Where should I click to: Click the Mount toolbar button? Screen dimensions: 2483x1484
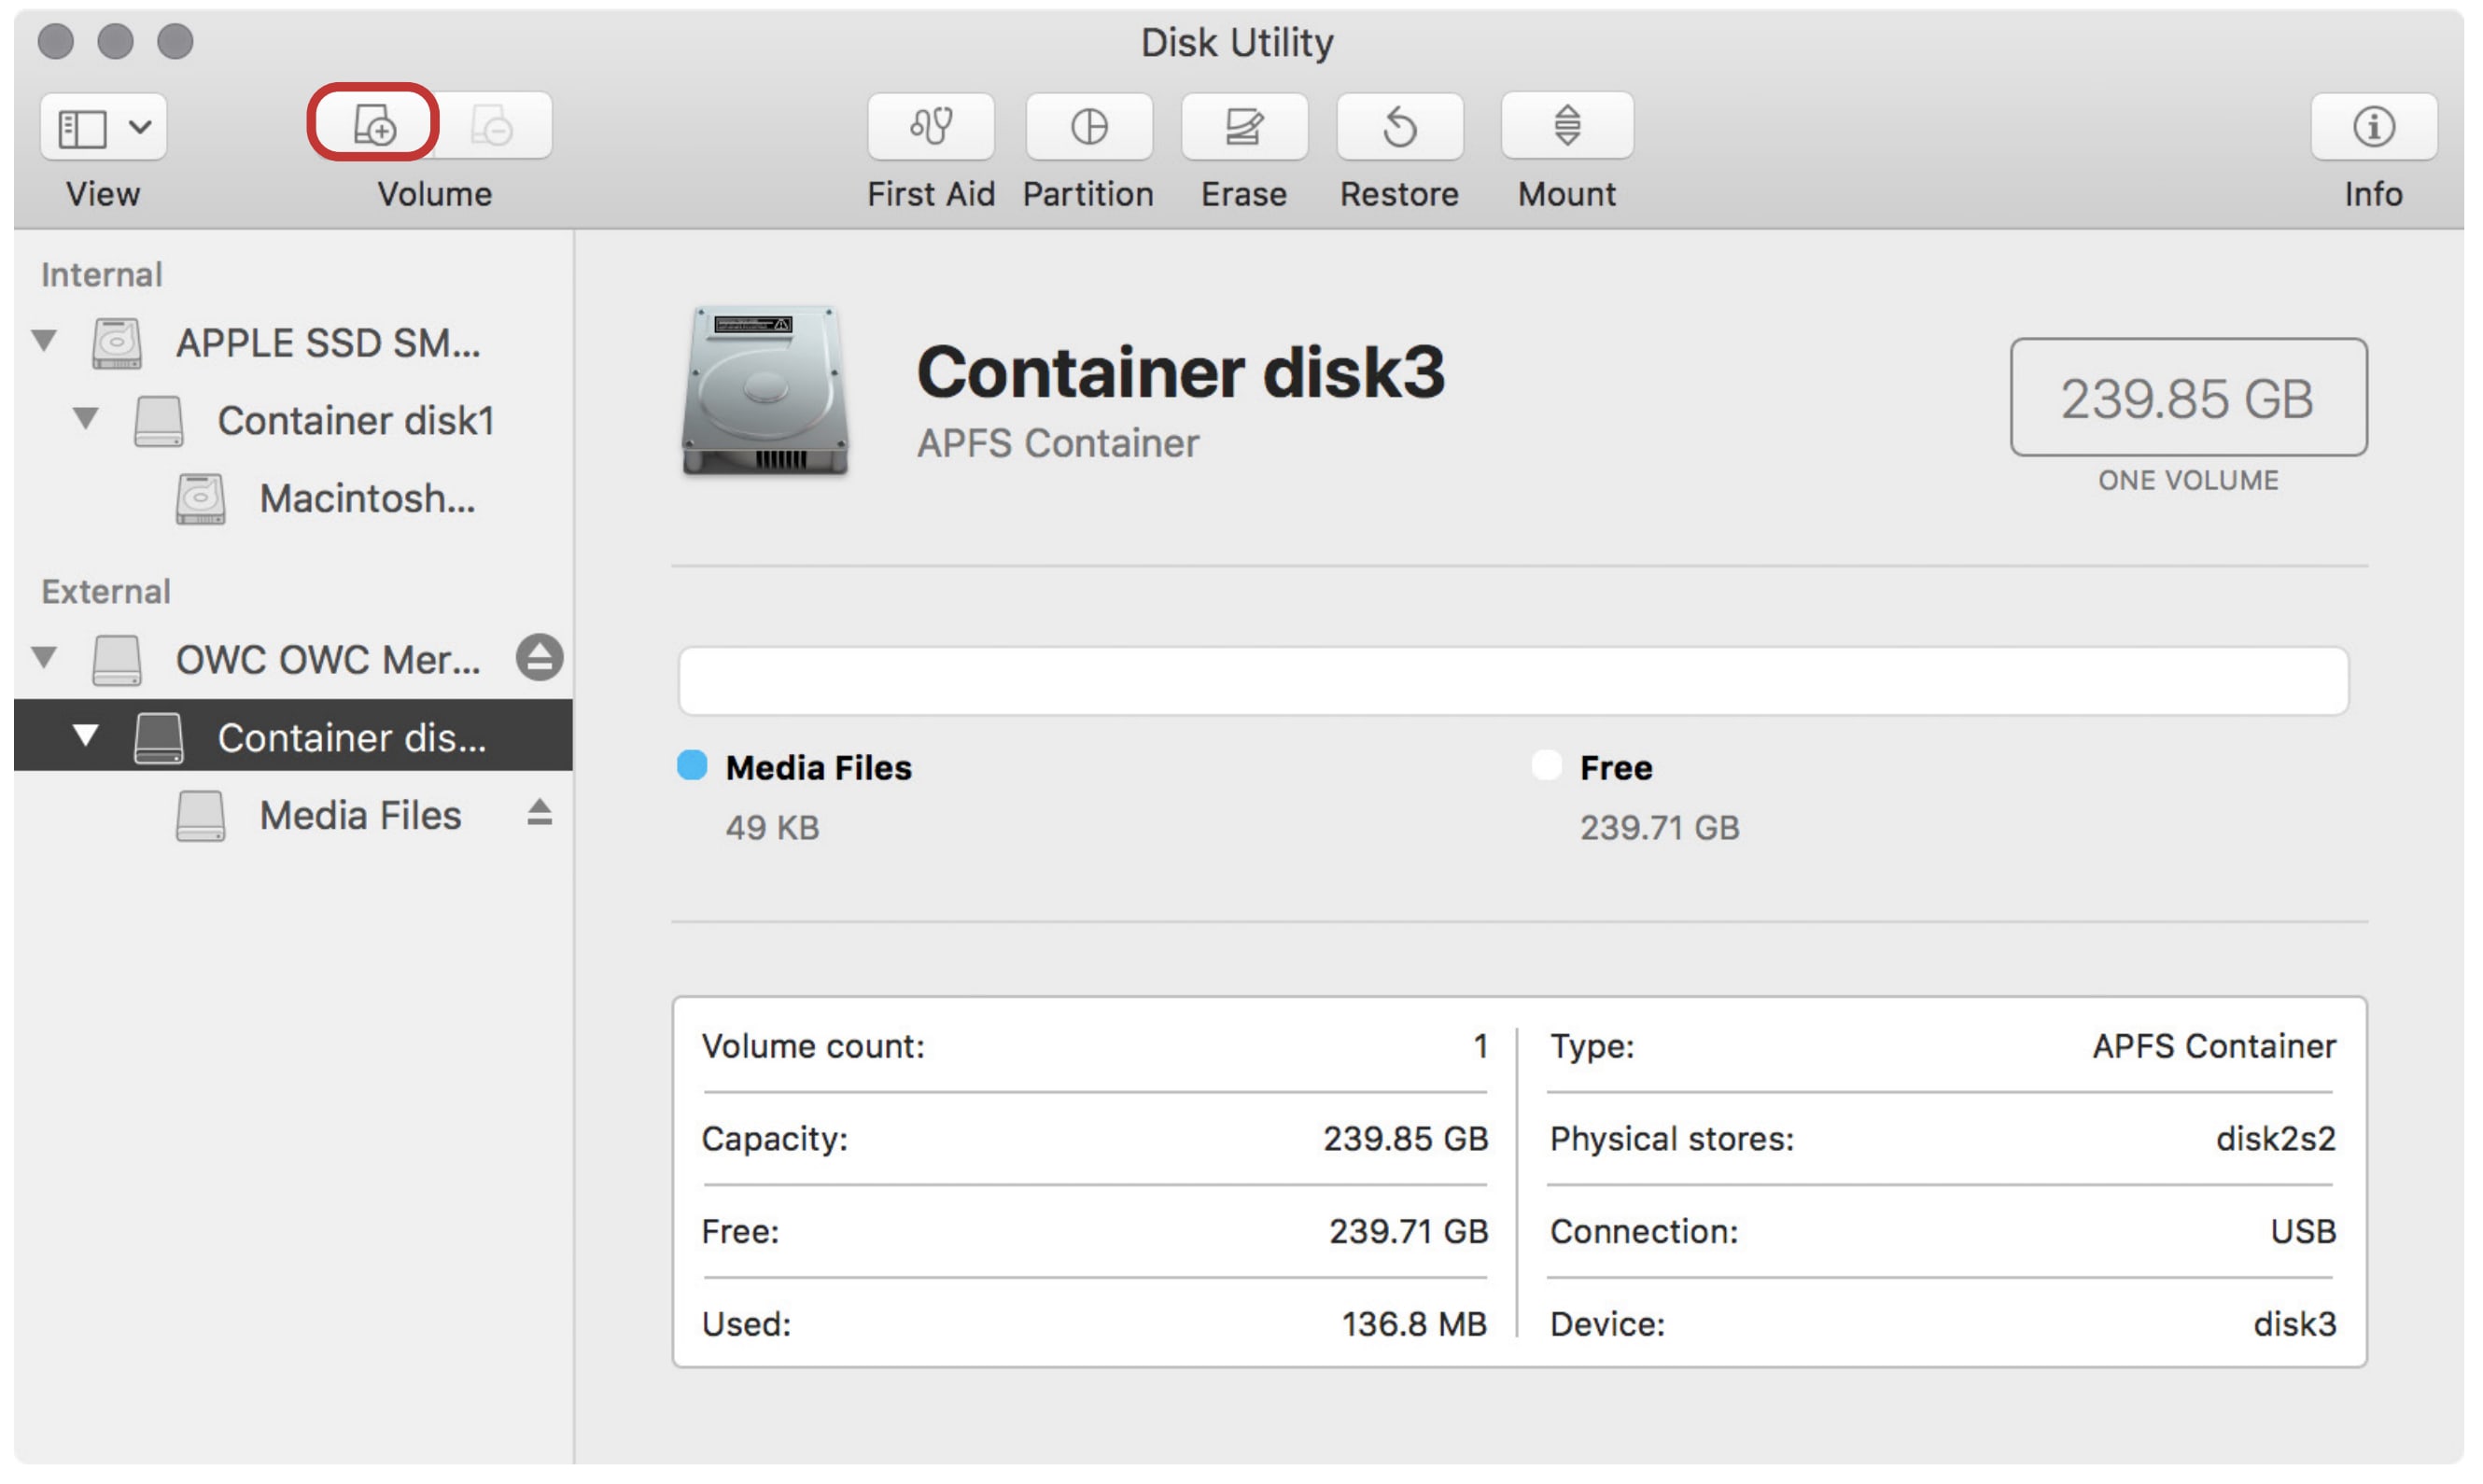pyautogui.click(x=1566, y=126)
